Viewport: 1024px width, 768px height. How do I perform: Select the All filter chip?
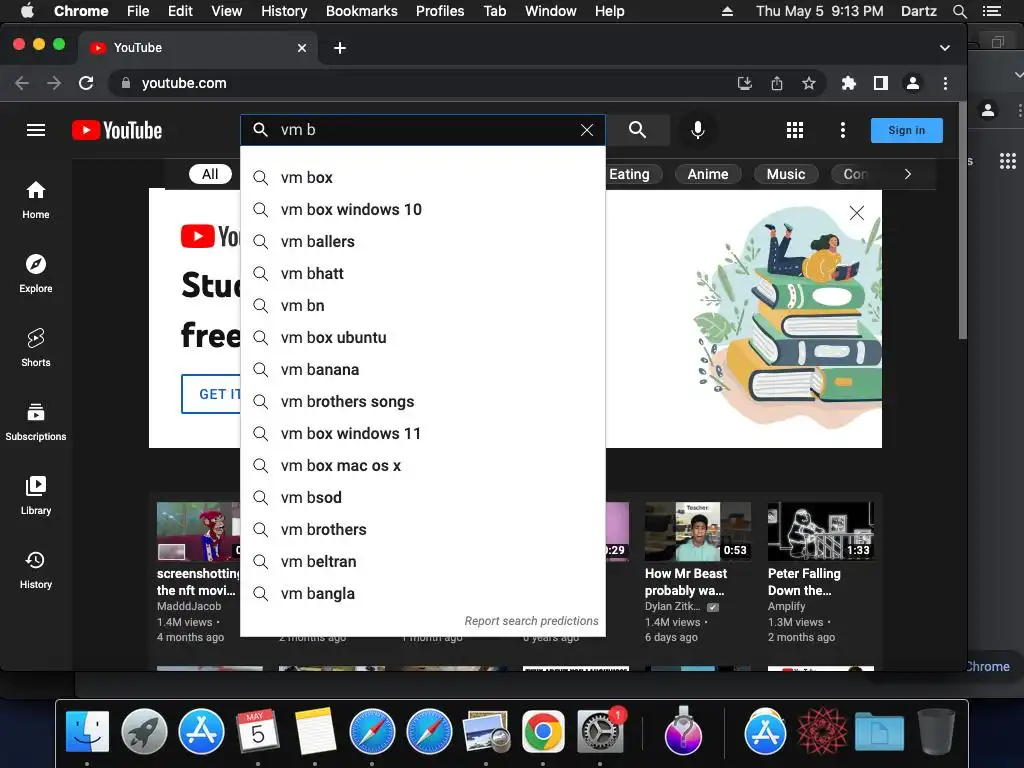[x=210, y=174]
